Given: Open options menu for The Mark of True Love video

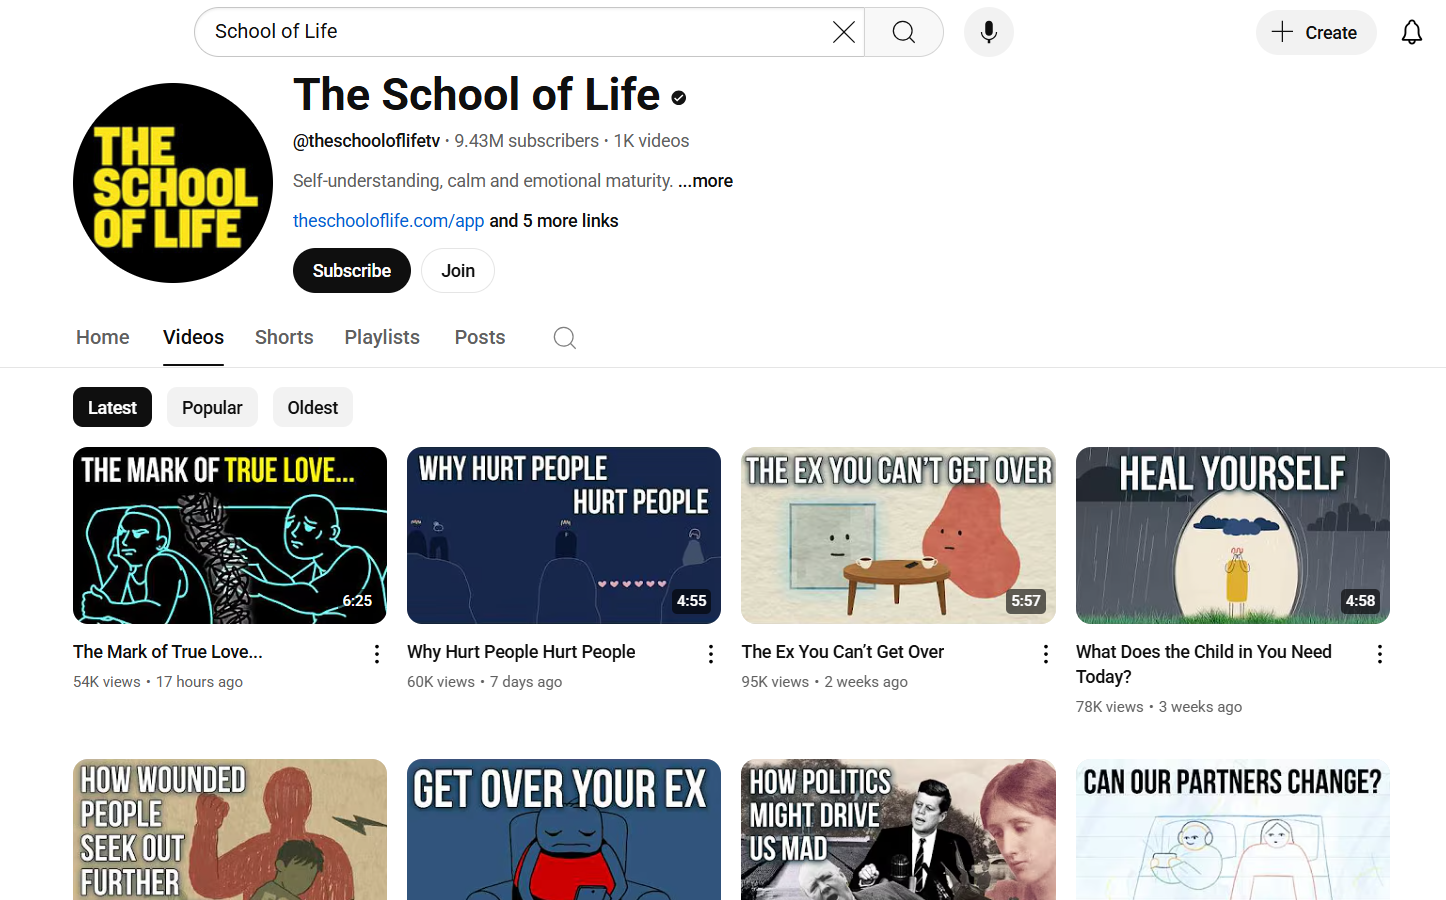Looking at the screenshot, I should (376, 653).
